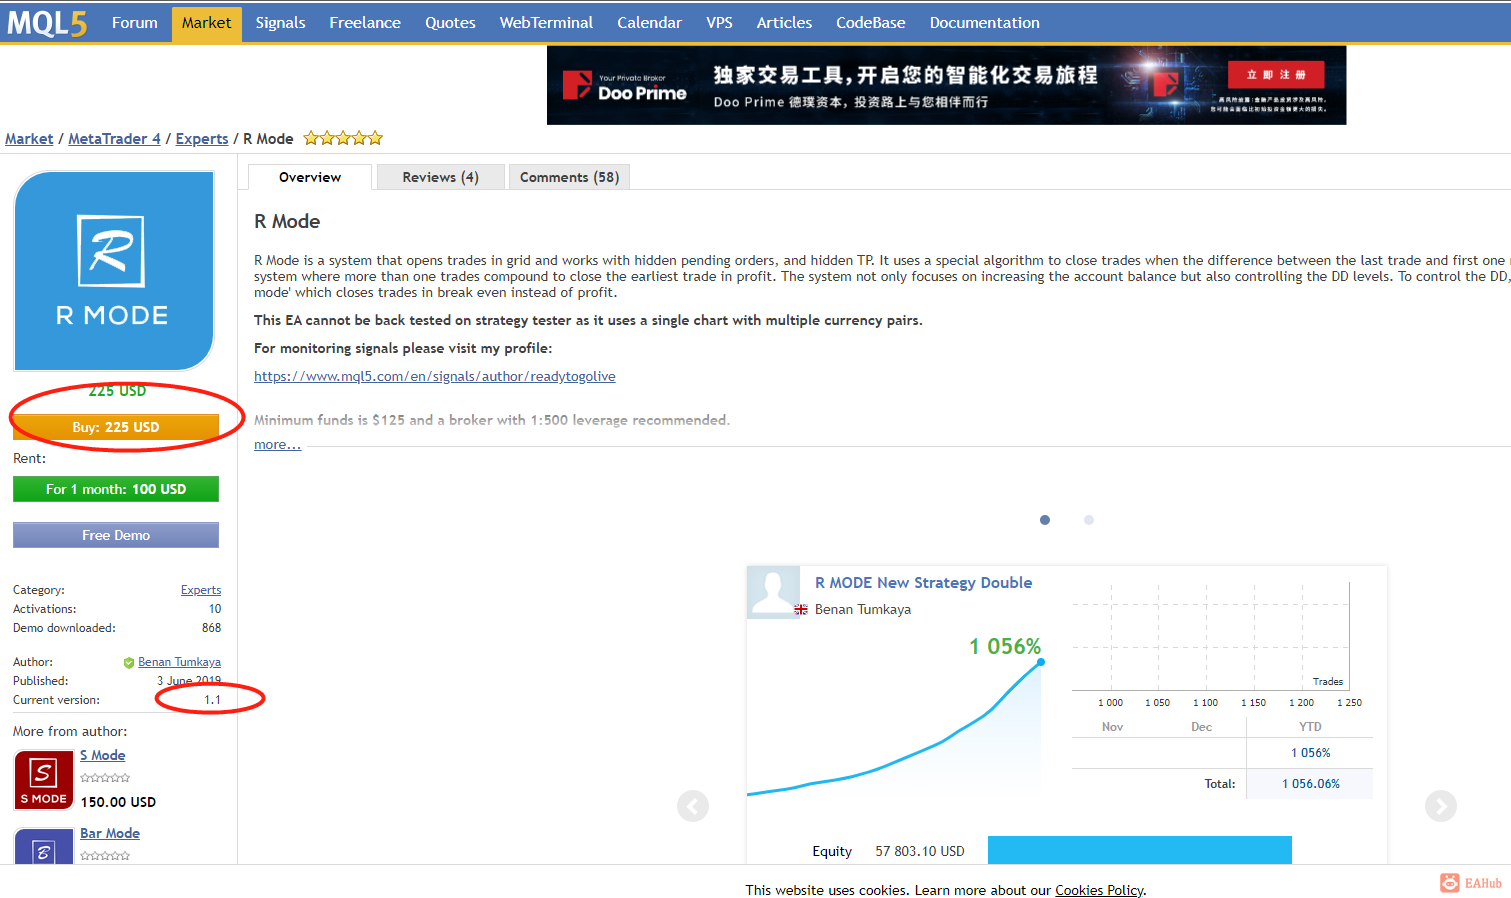This screenshot has height=898, width=1511.
Task: Click the Equity progress bar
Action: pos(1140,850)
